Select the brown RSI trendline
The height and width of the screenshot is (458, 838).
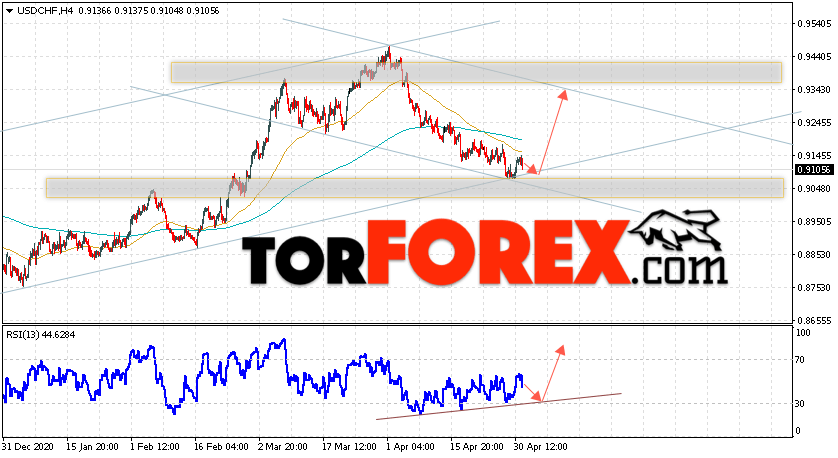coord(499,406)
